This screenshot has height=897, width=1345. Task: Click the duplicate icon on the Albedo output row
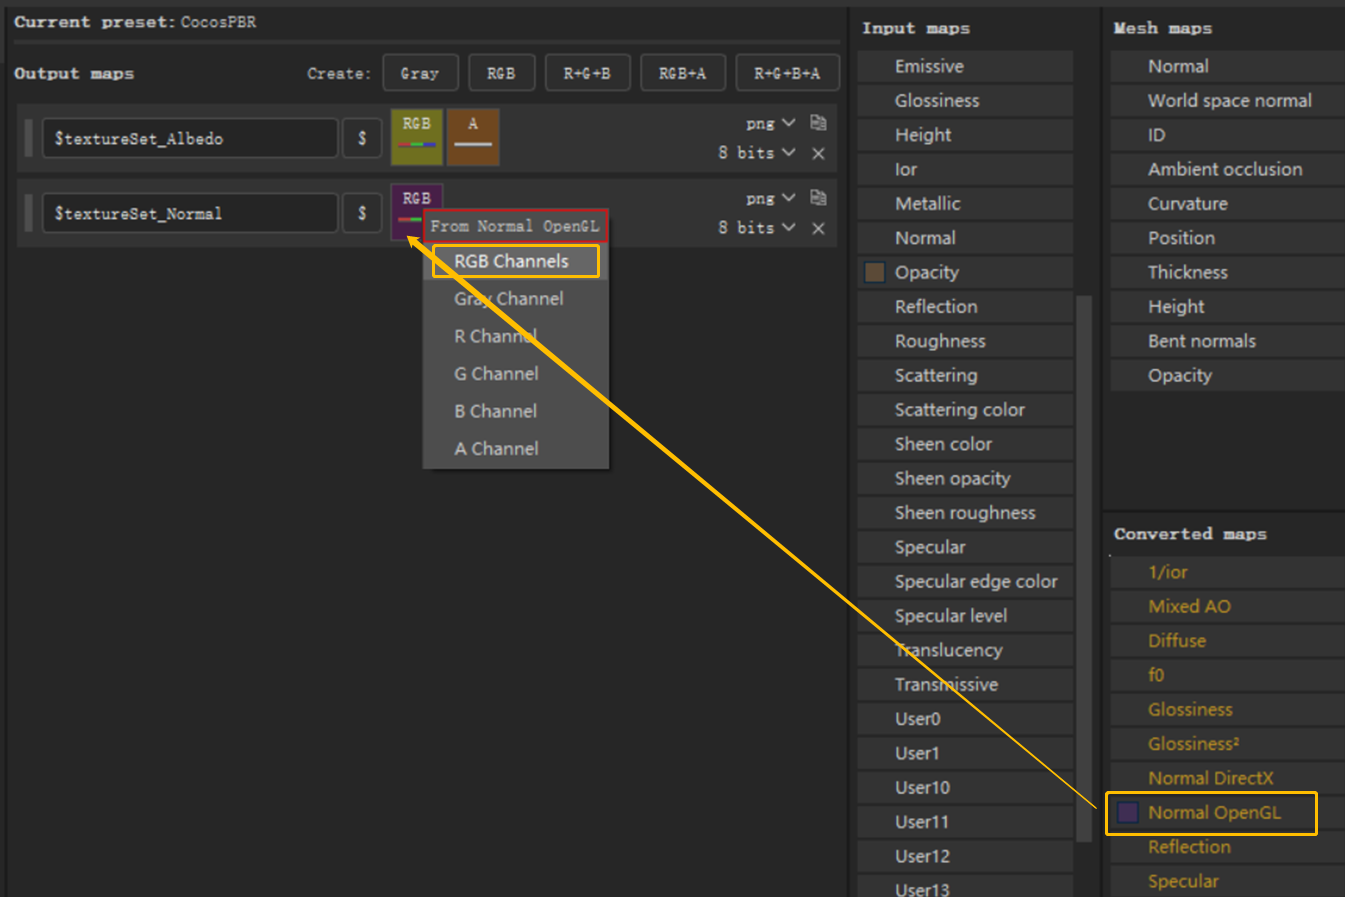[817, 122]
